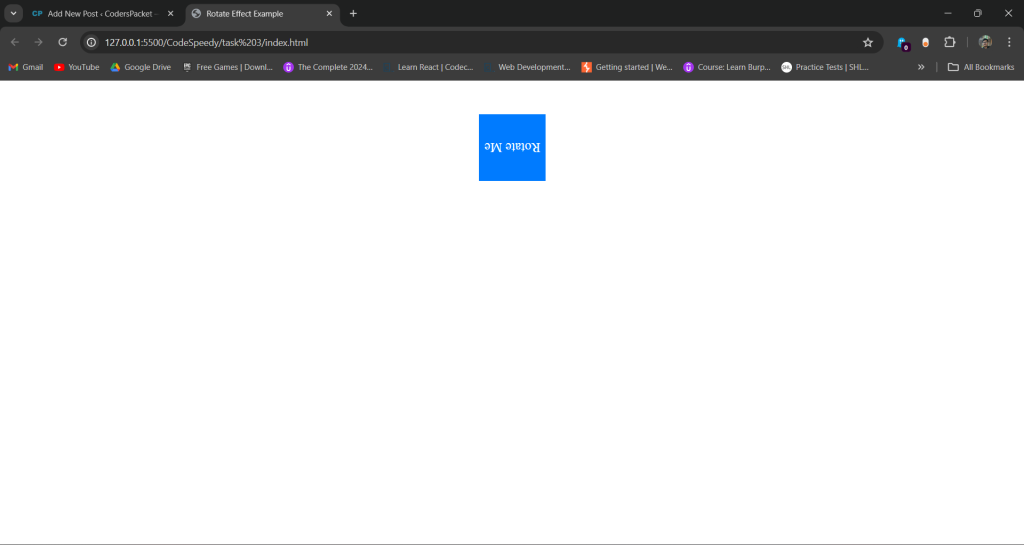Open a new tab with plus button
Image resolution: width=1024 pixels, height=545 pixels.
click(353, 13)
